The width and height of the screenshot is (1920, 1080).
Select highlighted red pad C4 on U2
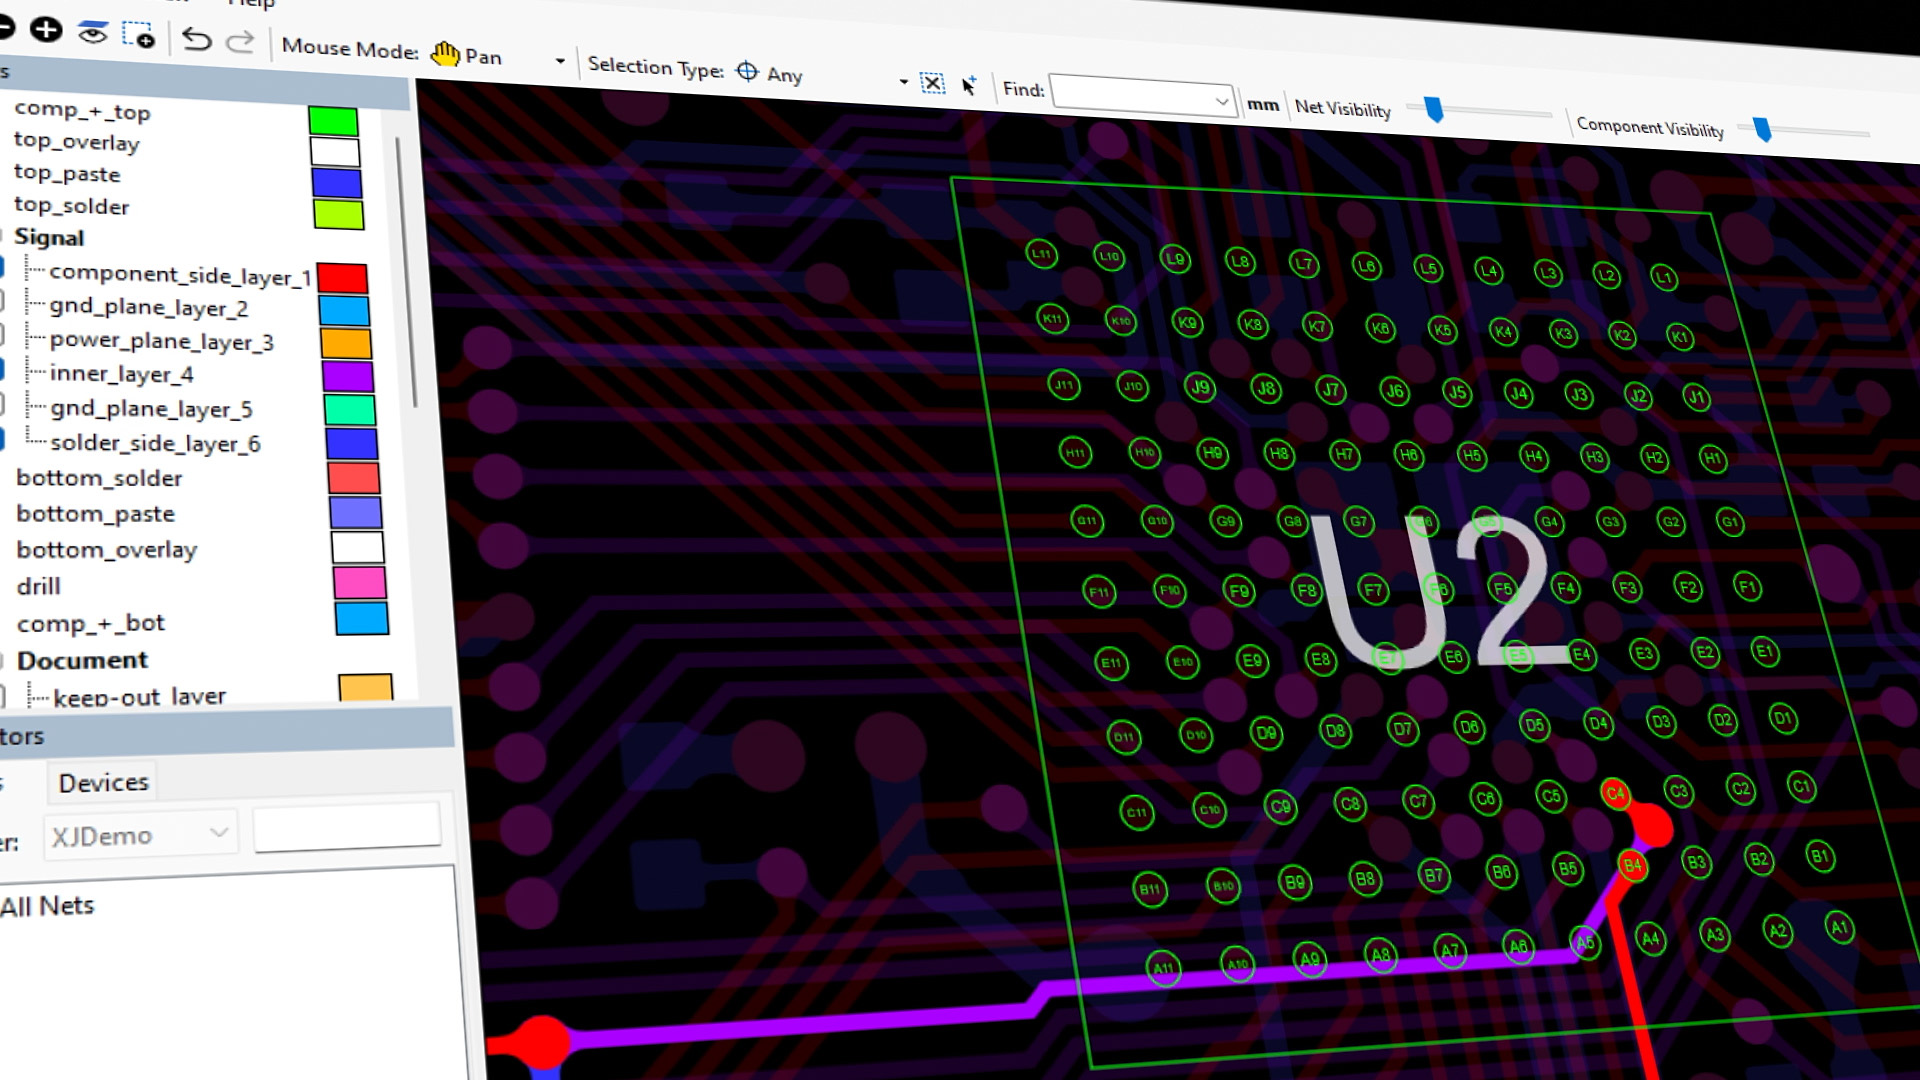(x=1615, y=794)
